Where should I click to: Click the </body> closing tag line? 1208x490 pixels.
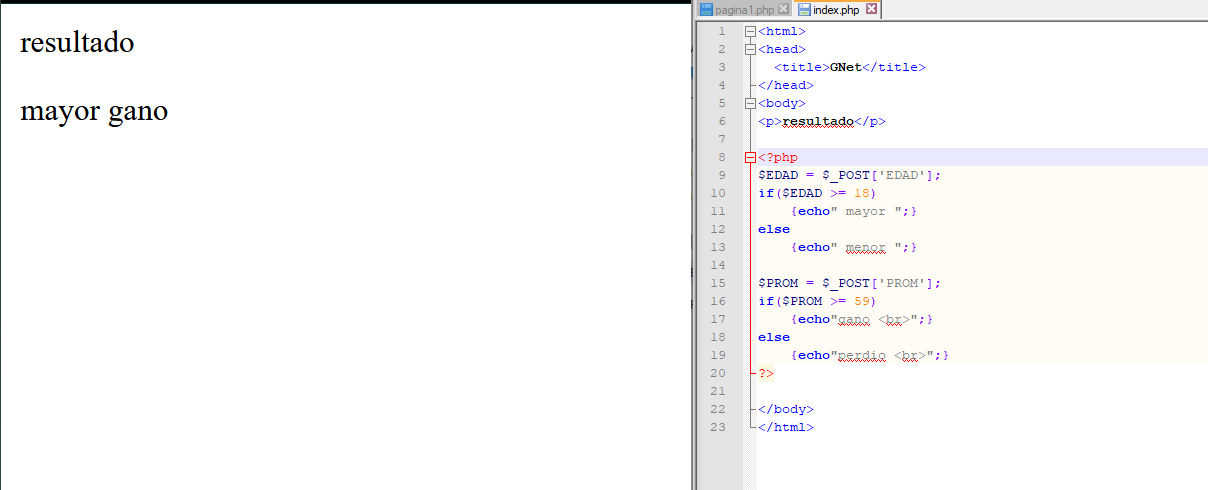click(x=786, y=410)
